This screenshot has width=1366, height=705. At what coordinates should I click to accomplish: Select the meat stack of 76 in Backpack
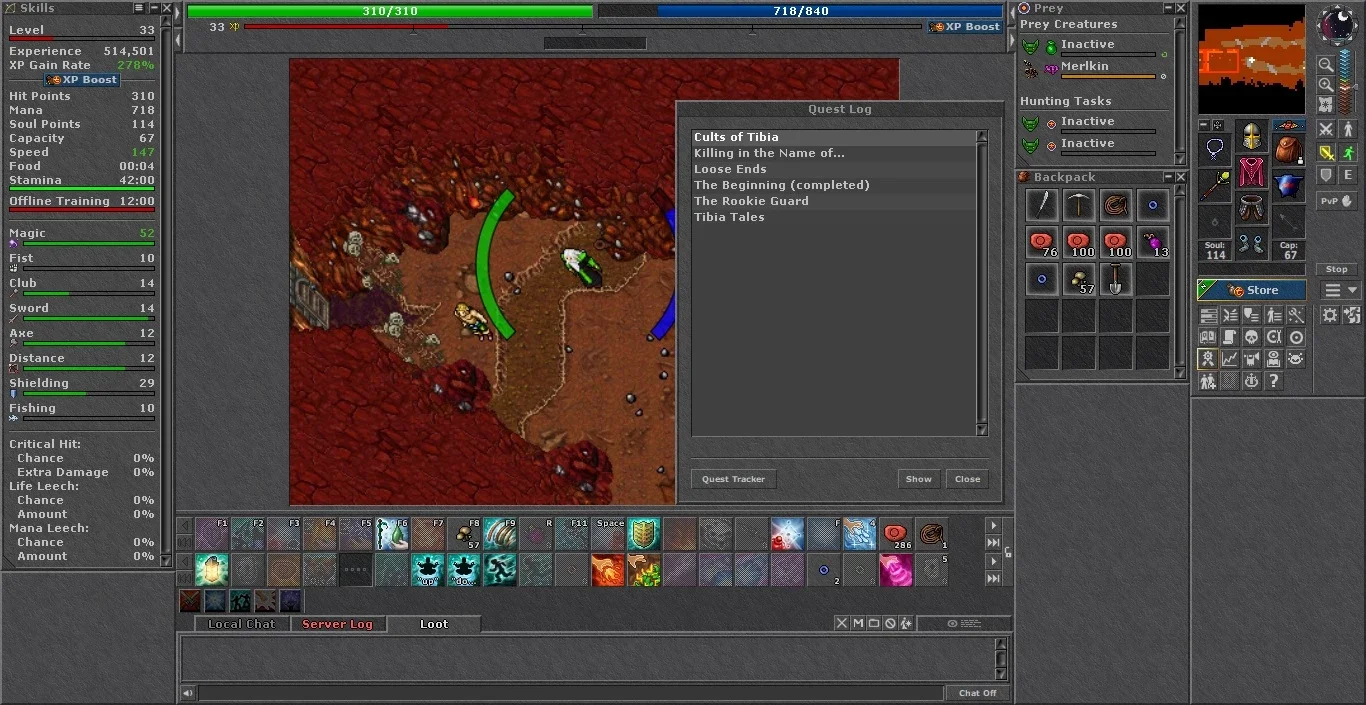(1042, 243)
